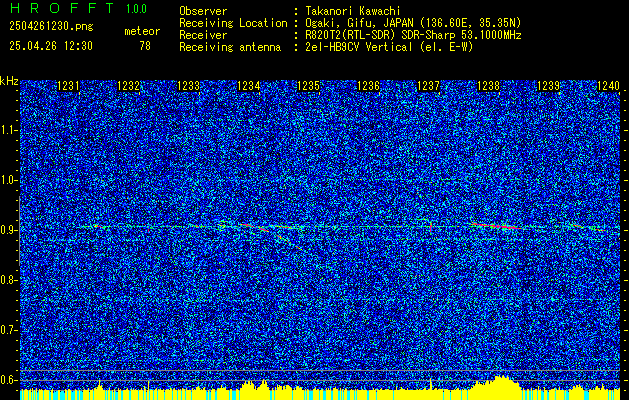Click the kHz axis unit label
The width and height of the screenshot is (629, 400).
click(x=9, y=81)
